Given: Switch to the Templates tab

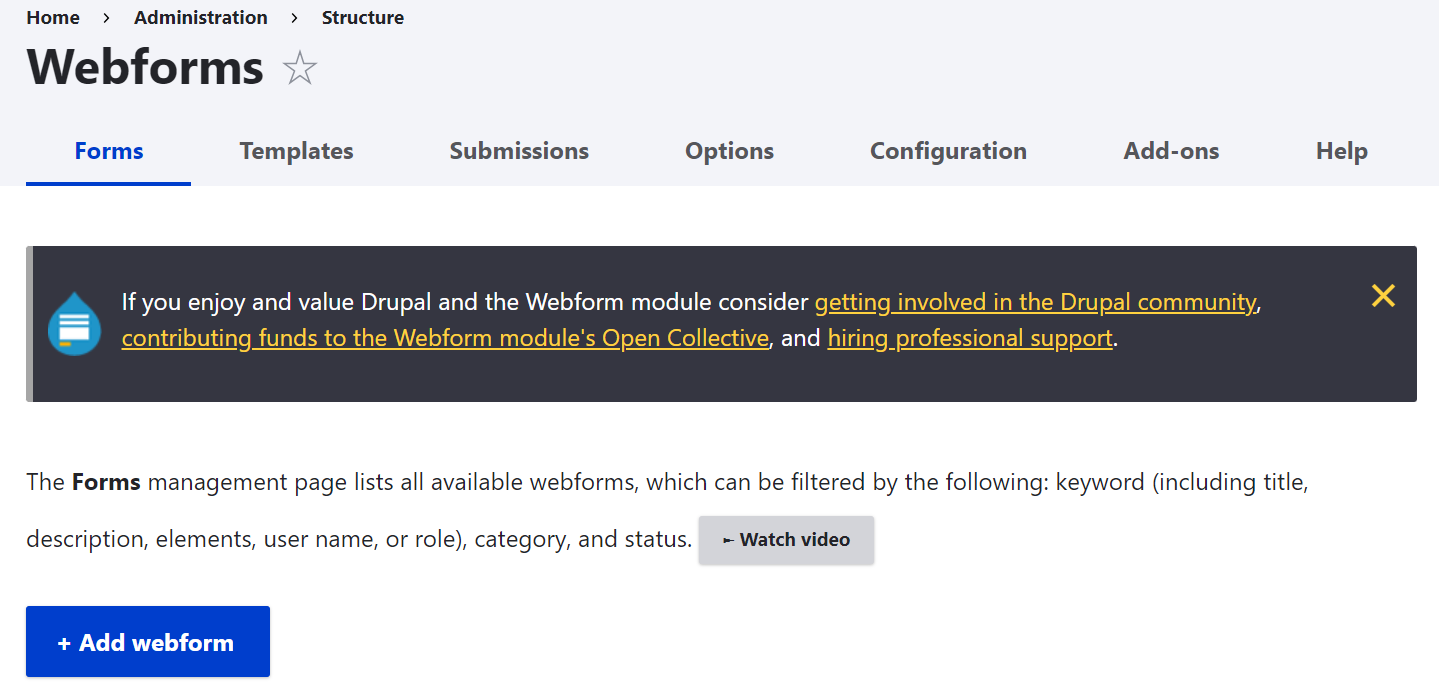Looking at the screenshot, I should tap(296, 151).
